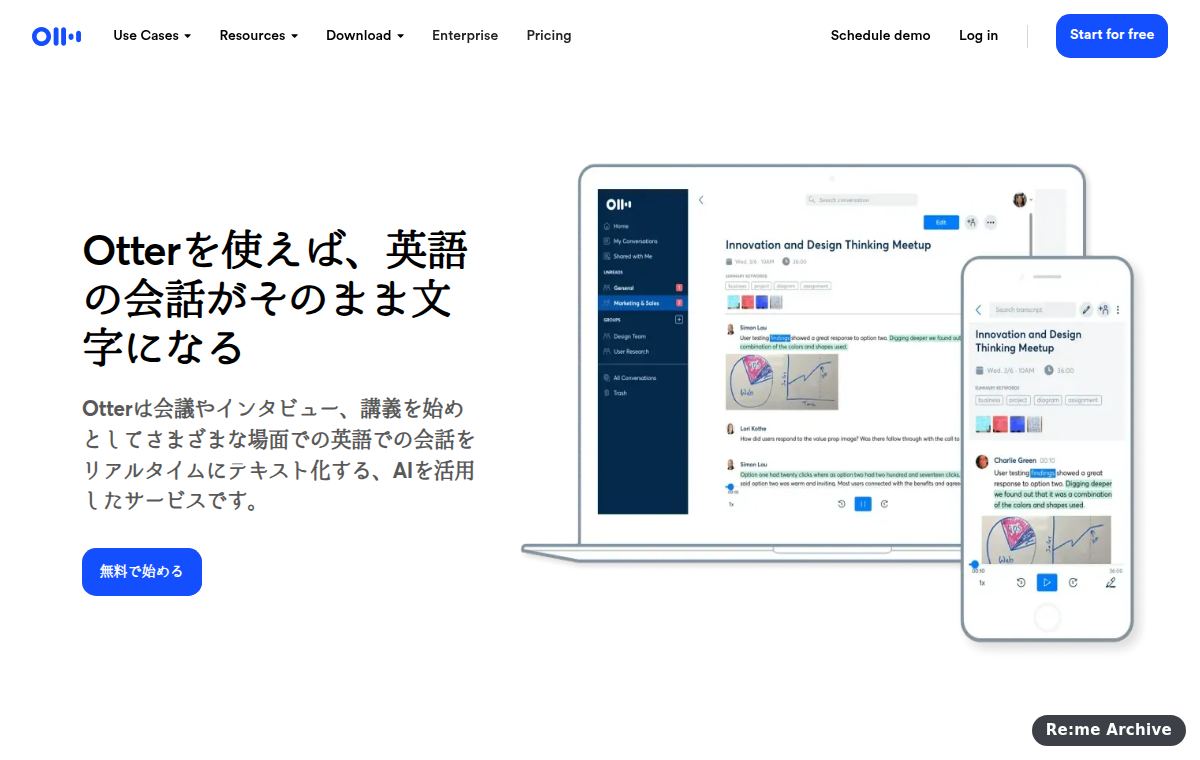
Task: Click the calendar date icon on phone
Action: [980, 370]
